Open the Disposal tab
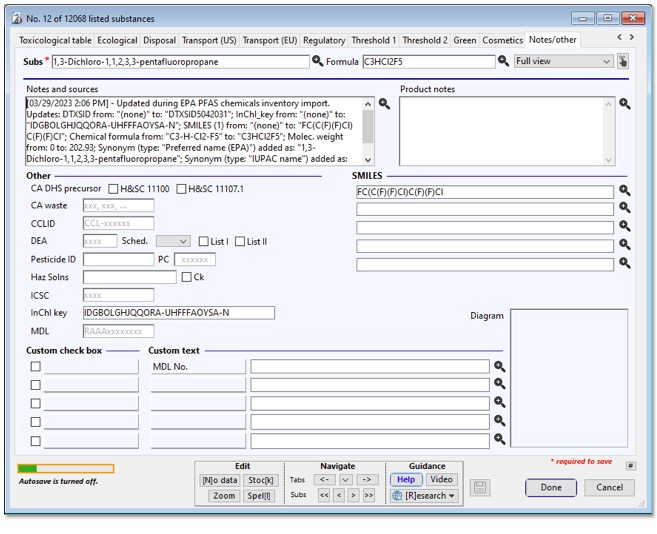 point(160,40)
